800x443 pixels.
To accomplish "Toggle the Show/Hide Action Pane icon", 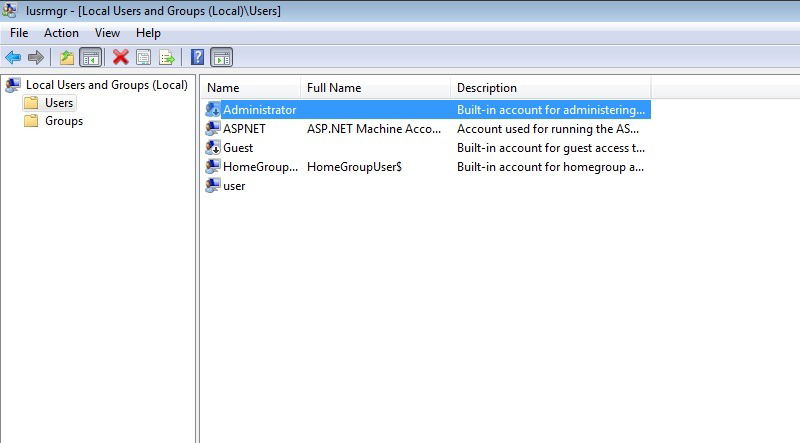I will coord(221,57).
